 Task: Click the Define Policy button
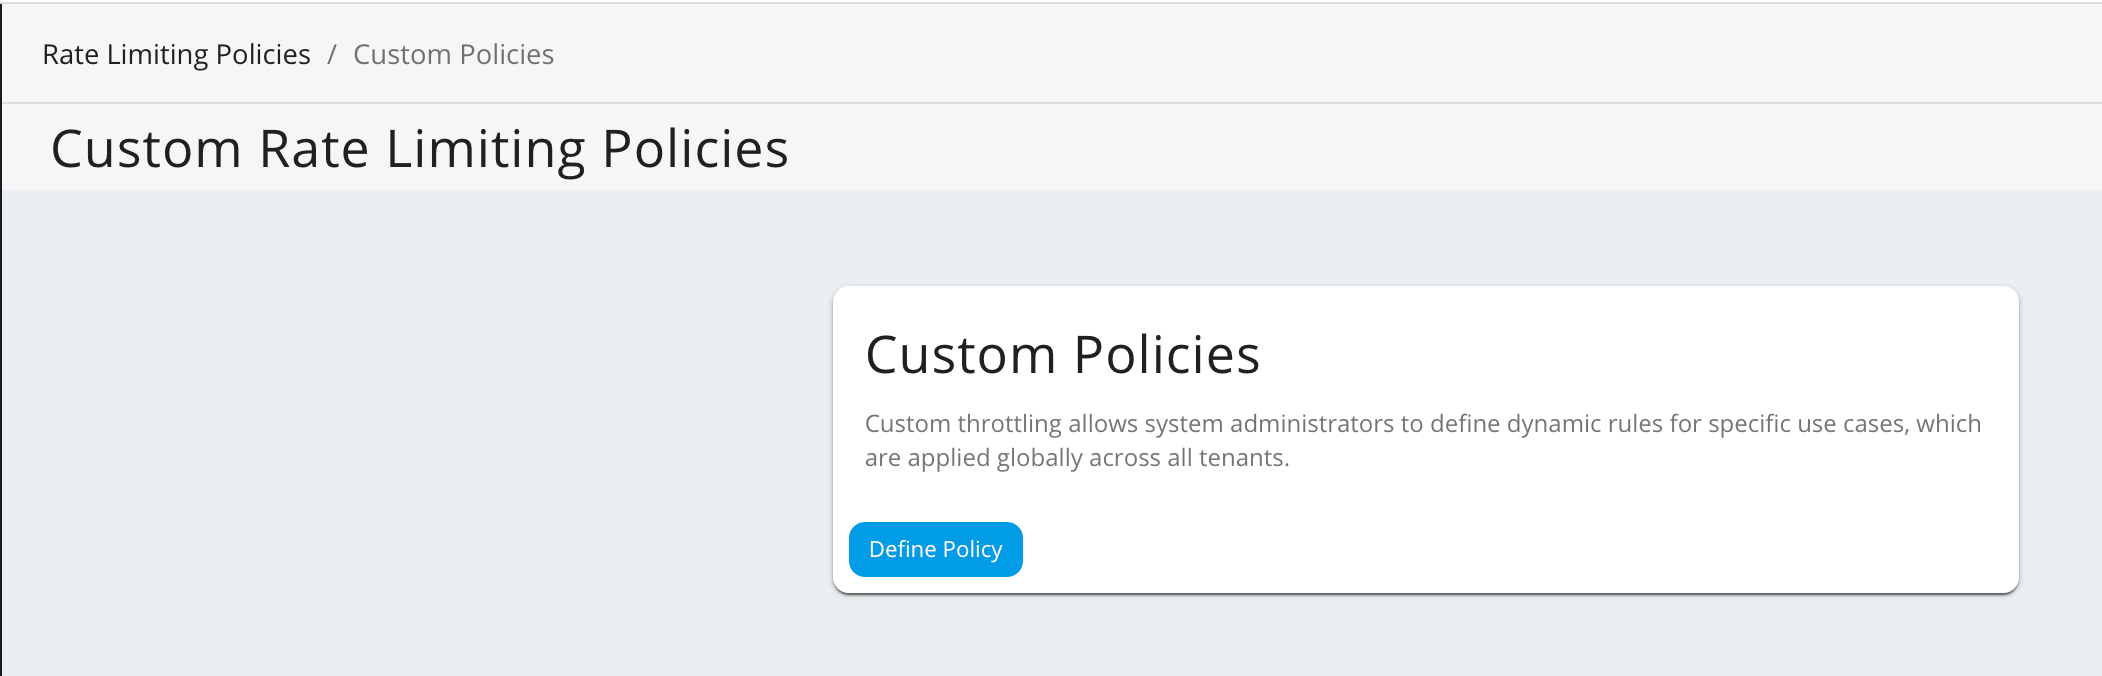pyautogui.click(x=935, y=549)
